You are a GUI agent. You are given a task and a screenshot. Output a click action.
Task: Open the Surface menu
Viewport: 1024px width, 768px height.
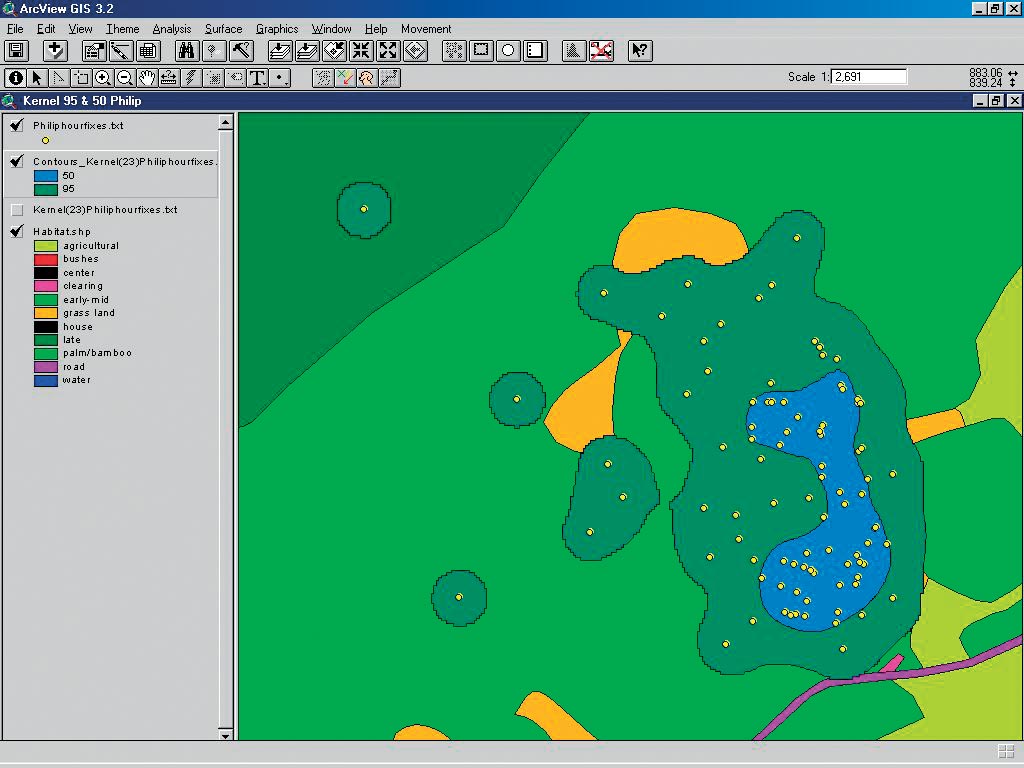(x=223, y=29)
